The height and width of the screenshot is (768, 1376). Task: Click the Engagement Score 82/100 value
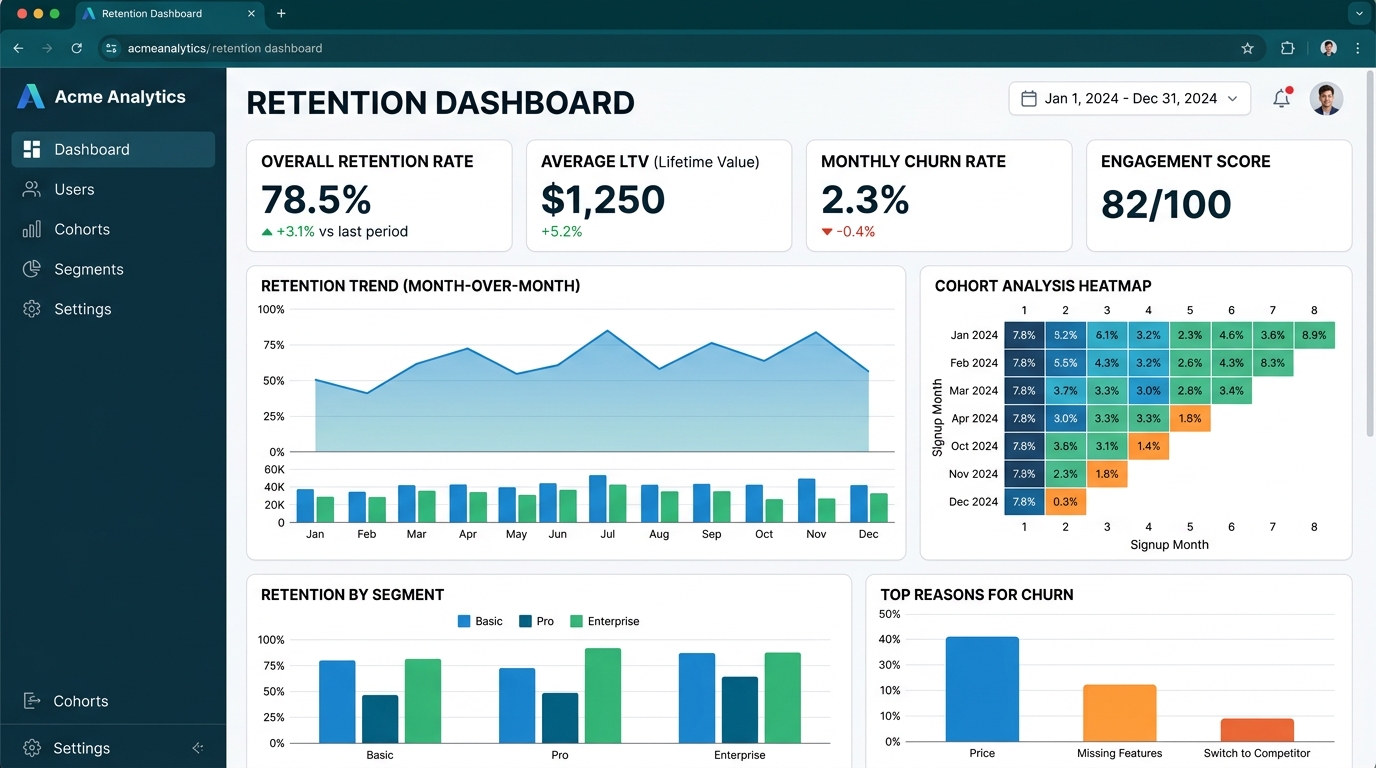(1166, 204)
